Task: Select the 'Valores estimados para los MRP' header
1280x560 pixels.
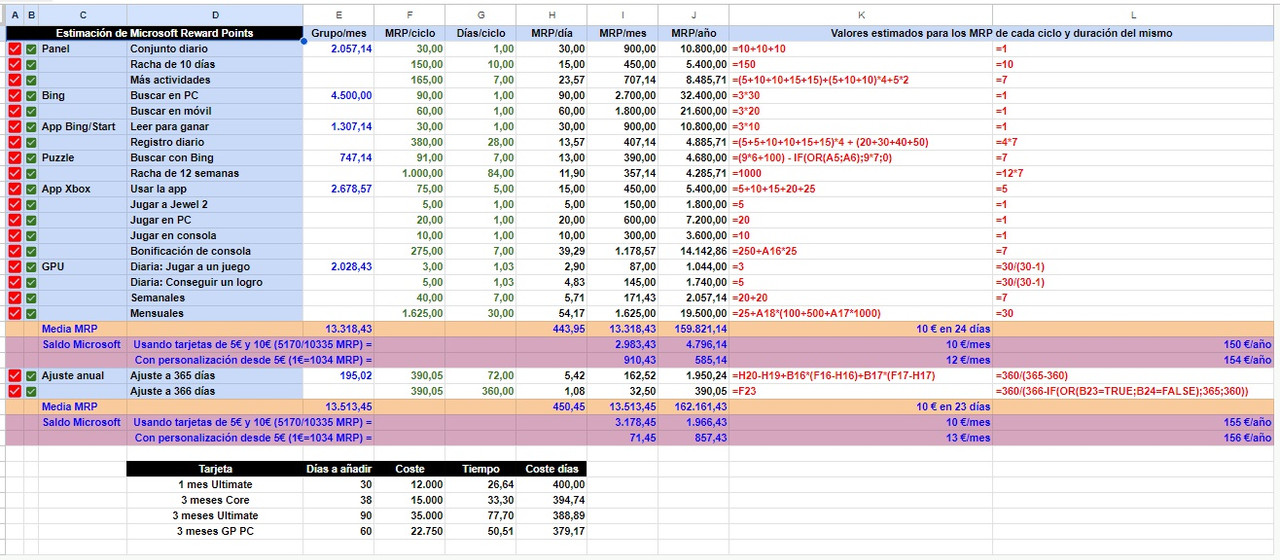Action: [x=1002, y=33]
